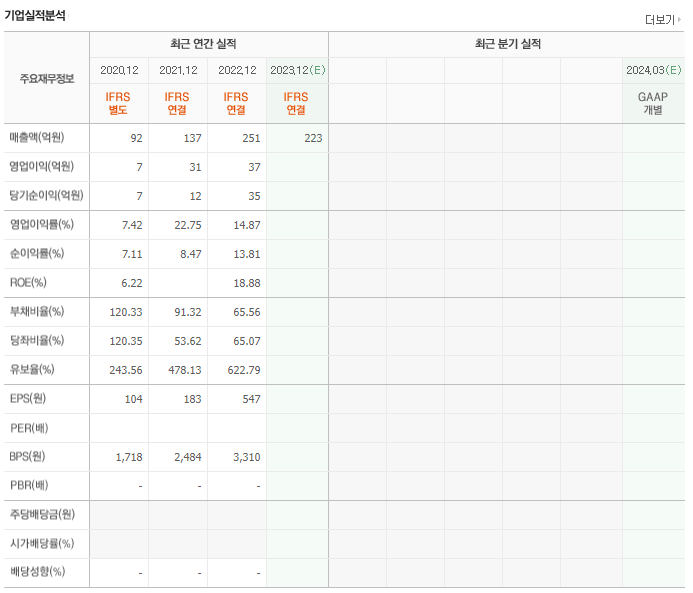Select the 2023.12(E) 매출액 value 223

313,138
